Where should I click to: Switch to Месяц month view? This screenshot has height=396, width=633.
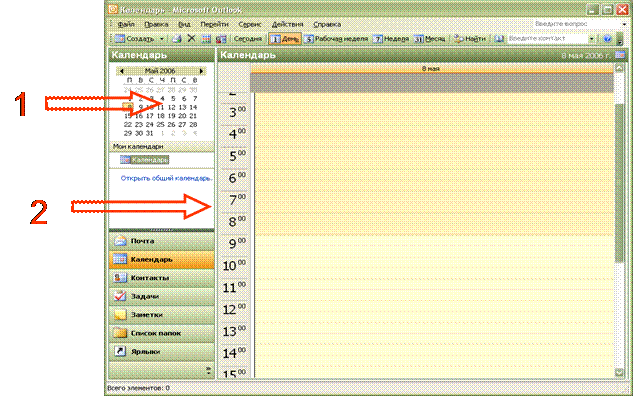(430, 39)
